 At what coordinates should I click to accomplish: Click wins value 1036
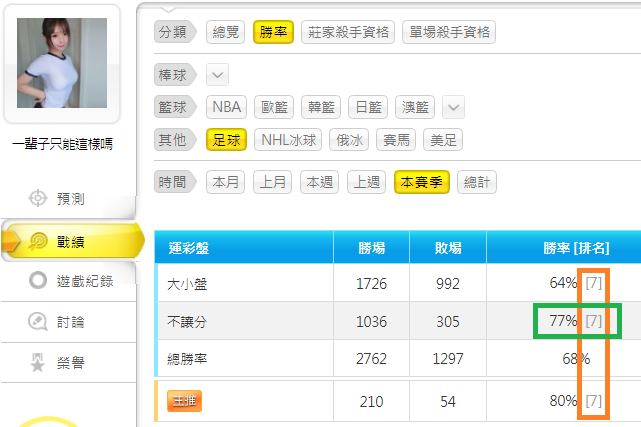click(x=371, y=322)
